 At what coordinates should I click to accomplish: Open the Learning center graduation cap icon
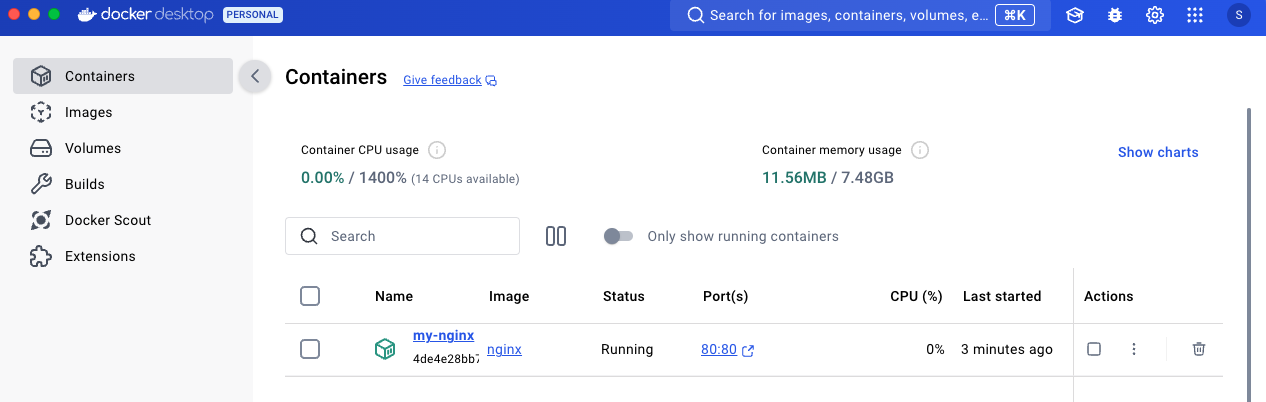[x=1075, y=16]
